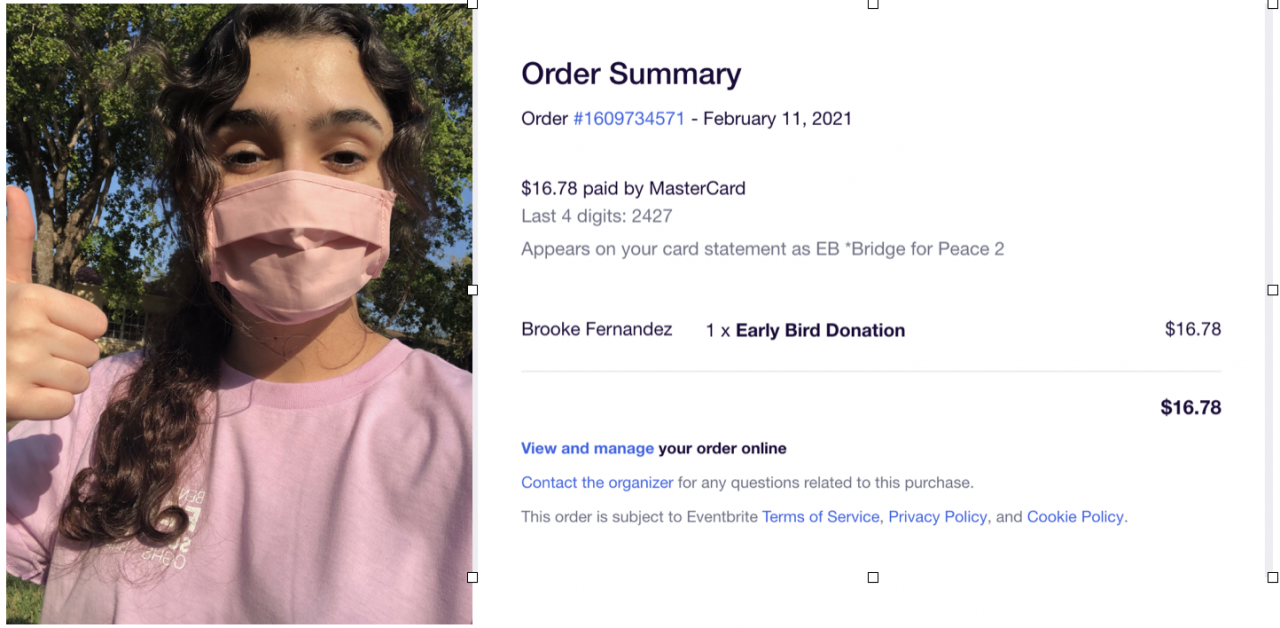Open Eventbrite Terms of Service link

tap(820, 518)
